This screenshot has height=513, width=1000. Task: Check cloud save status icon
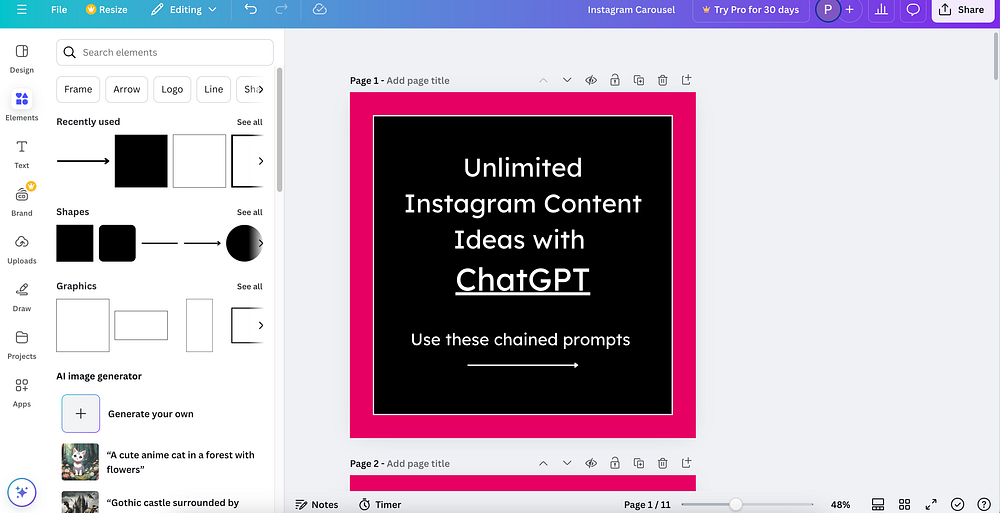[x=320, y=10]
